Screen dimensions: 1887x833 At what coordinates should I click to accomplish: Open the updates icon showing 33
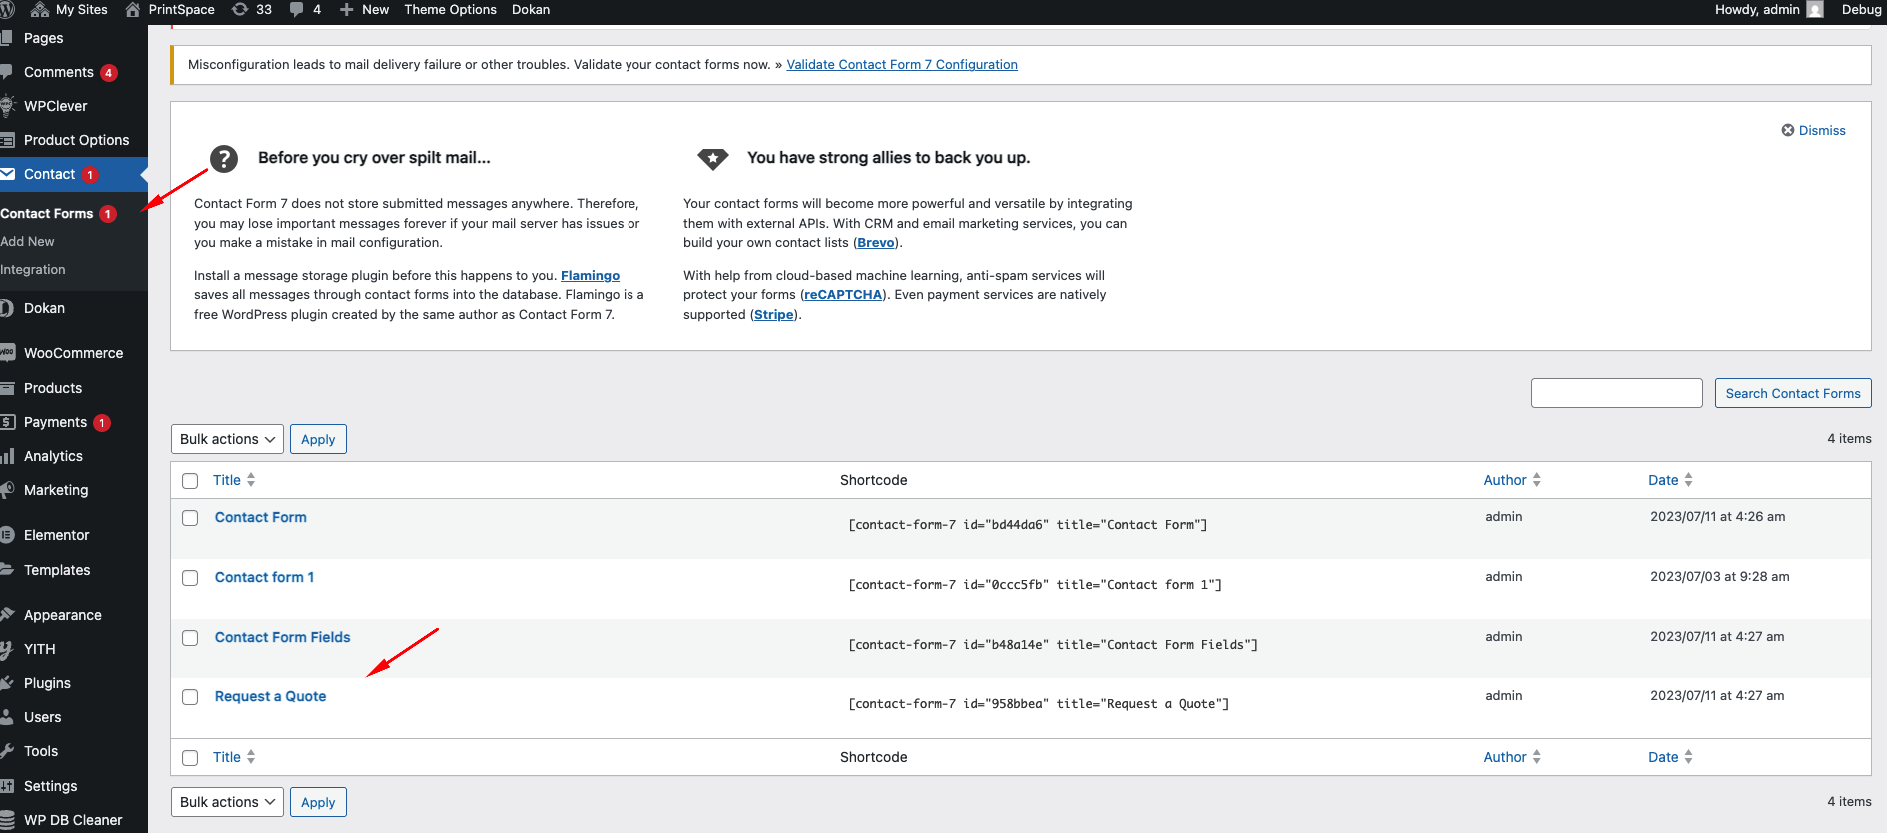pos(240,9)
